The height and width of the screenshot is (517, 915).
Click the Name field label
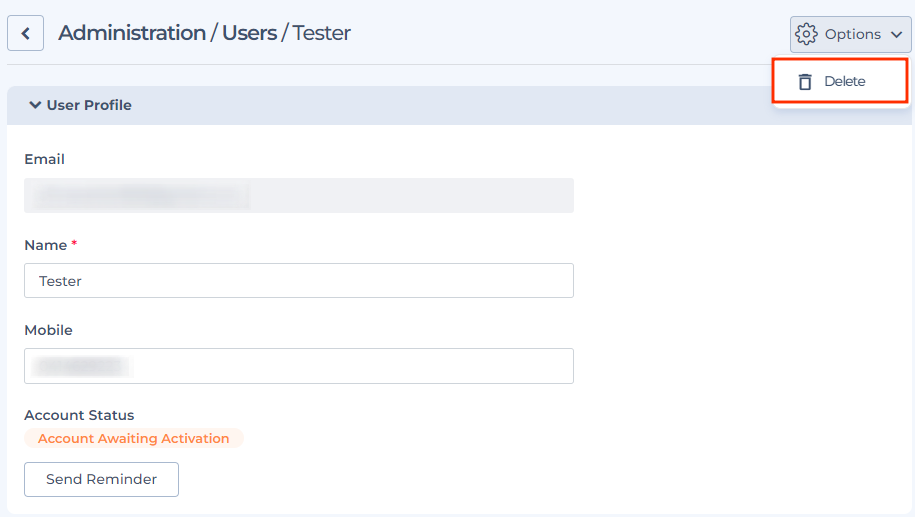coord(46,245)
